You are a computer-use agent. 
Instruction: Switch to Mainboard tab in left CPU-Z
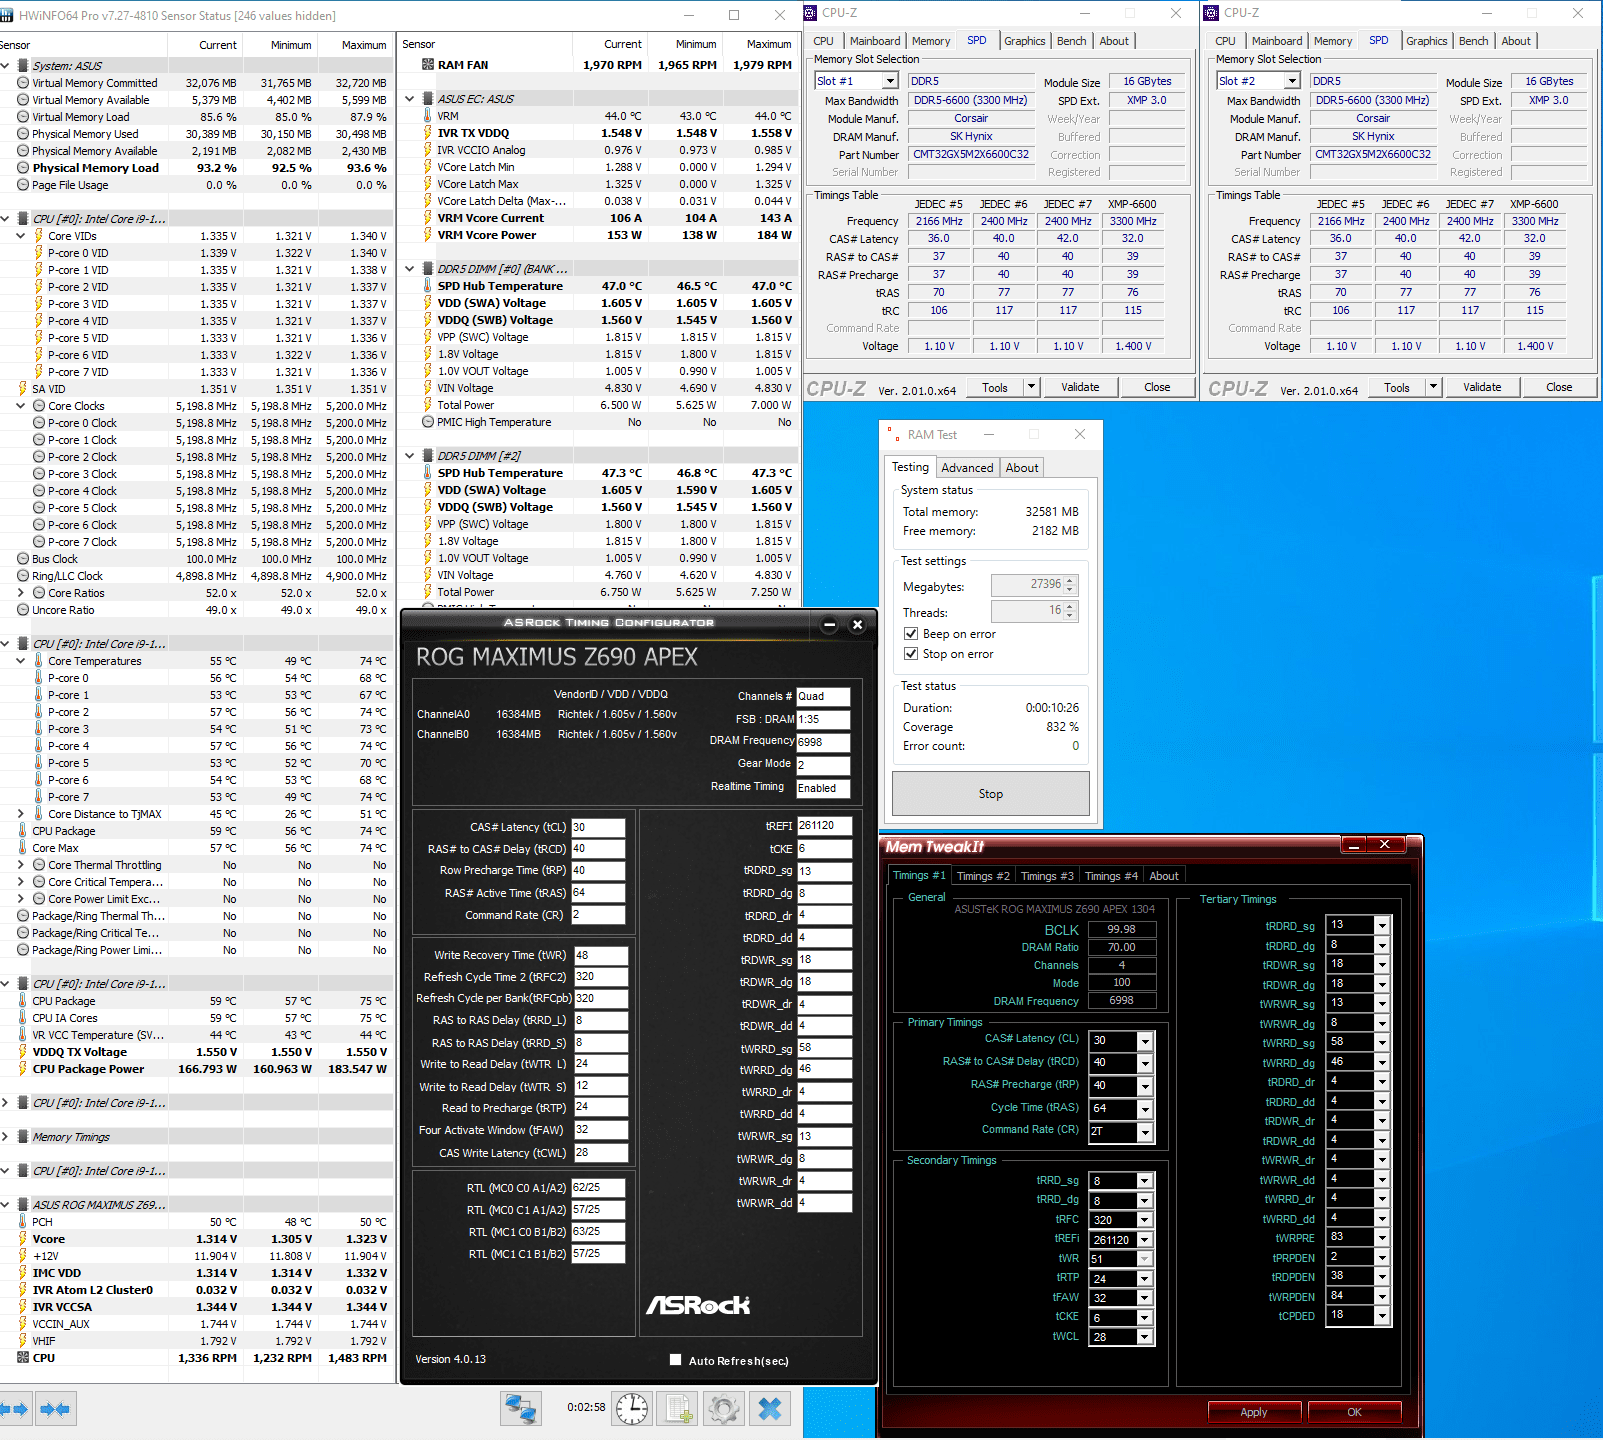pyautogui.click(x=875, y=41)
